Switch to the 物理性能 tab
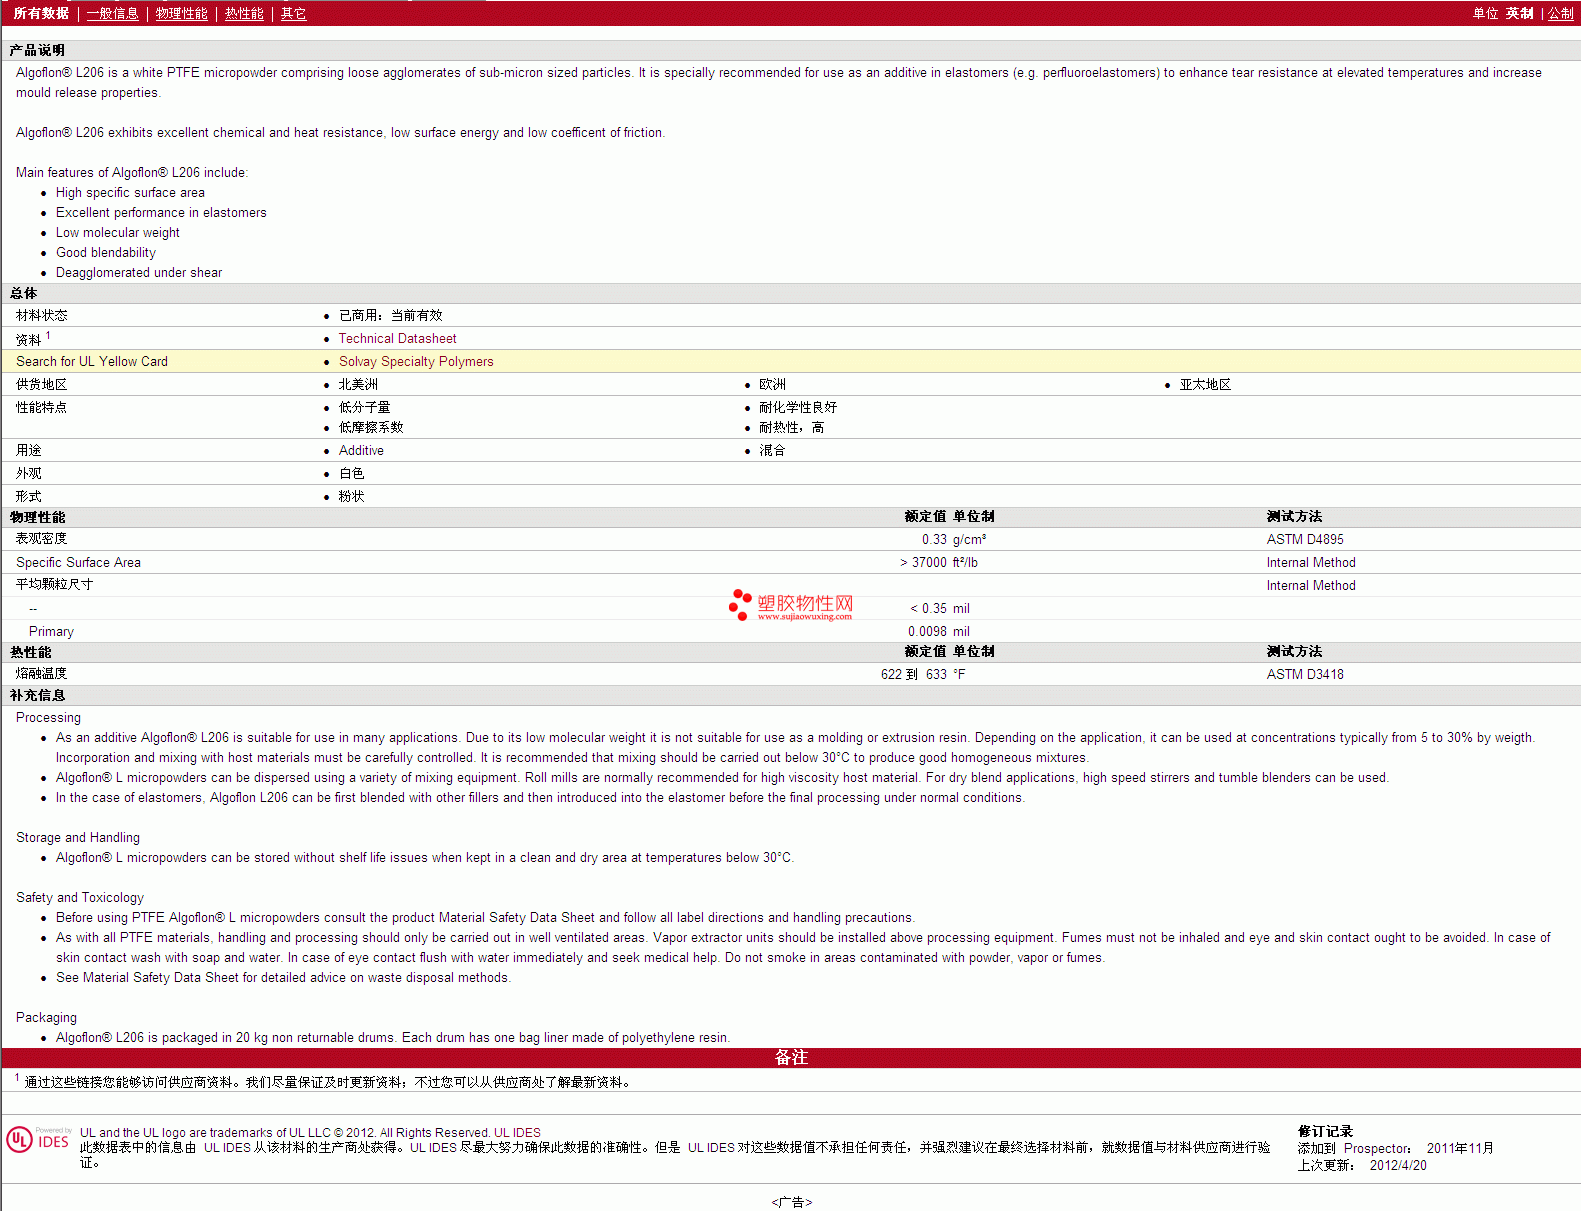The height and width of the screenshot is (1211, 1581). pos(181,13)
